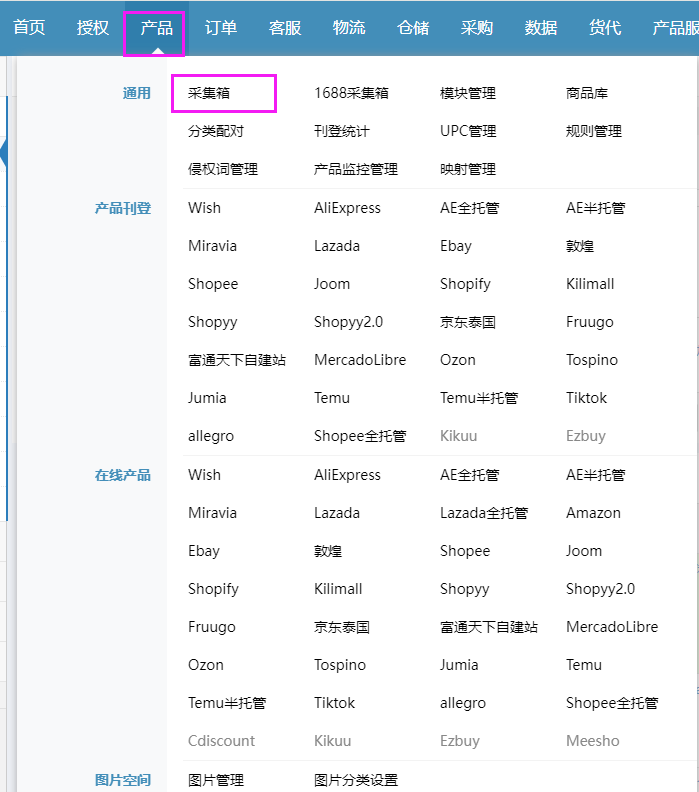Select Tospino under 产品刊登

[x=591, y=360]
